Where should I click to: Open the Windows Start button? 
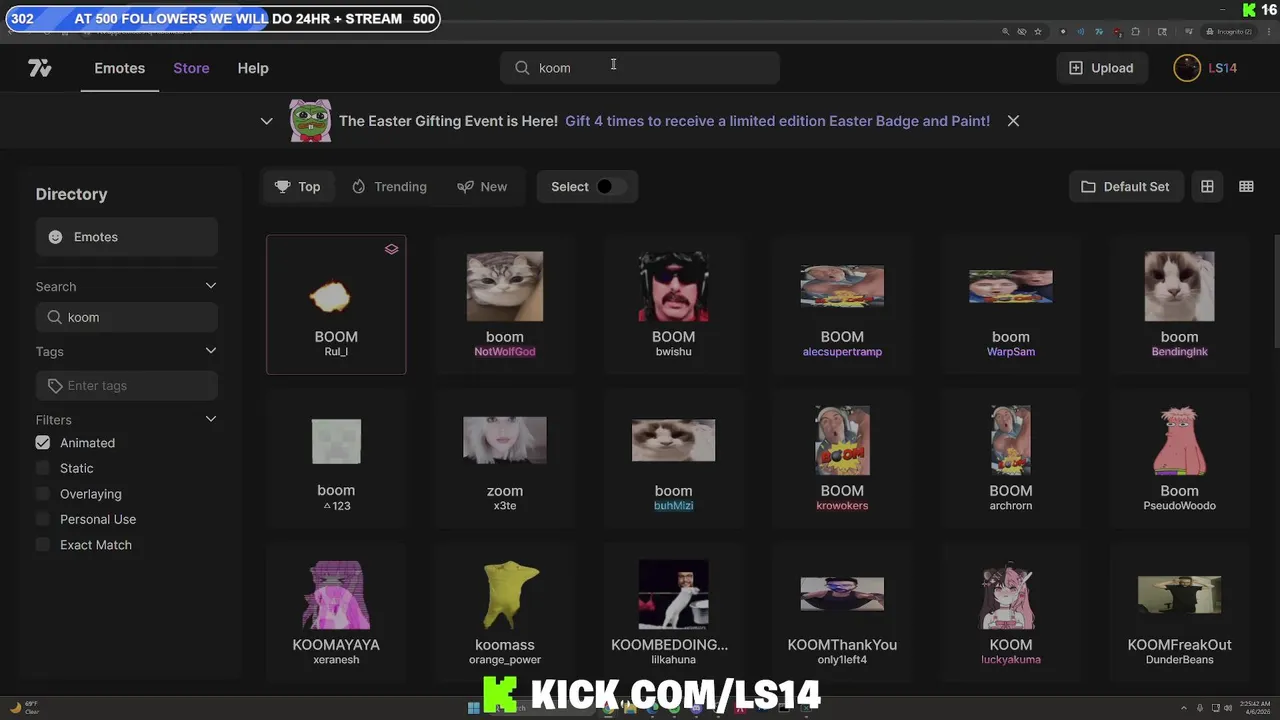point(473,708)
